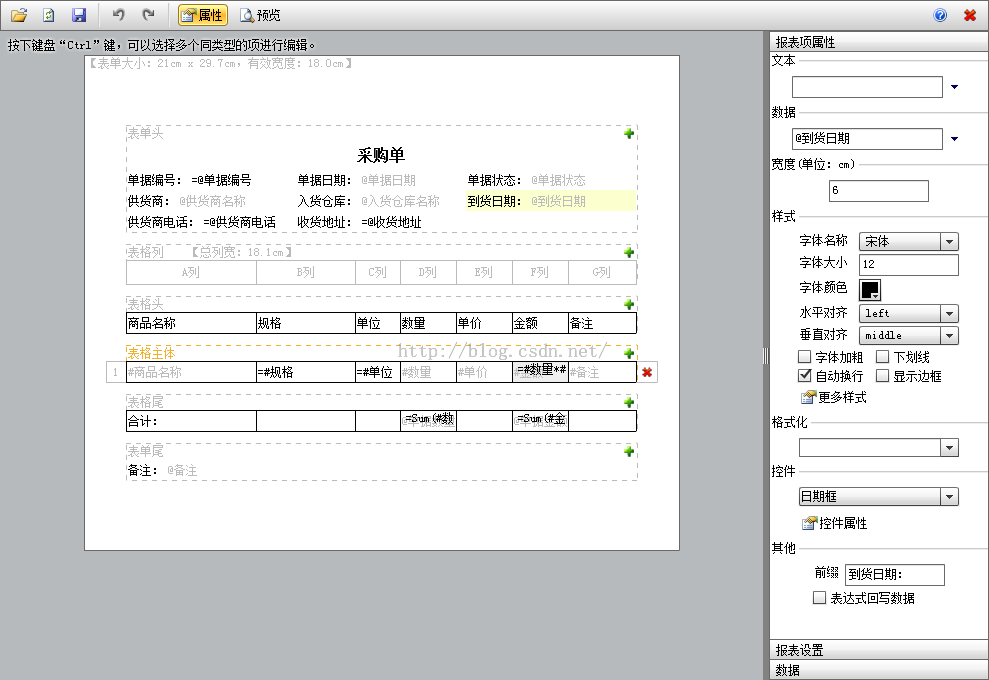Open 水平对齐 horizontal align dropdown
Viewport: 989px width, 680px height.
tap(949, 314)
